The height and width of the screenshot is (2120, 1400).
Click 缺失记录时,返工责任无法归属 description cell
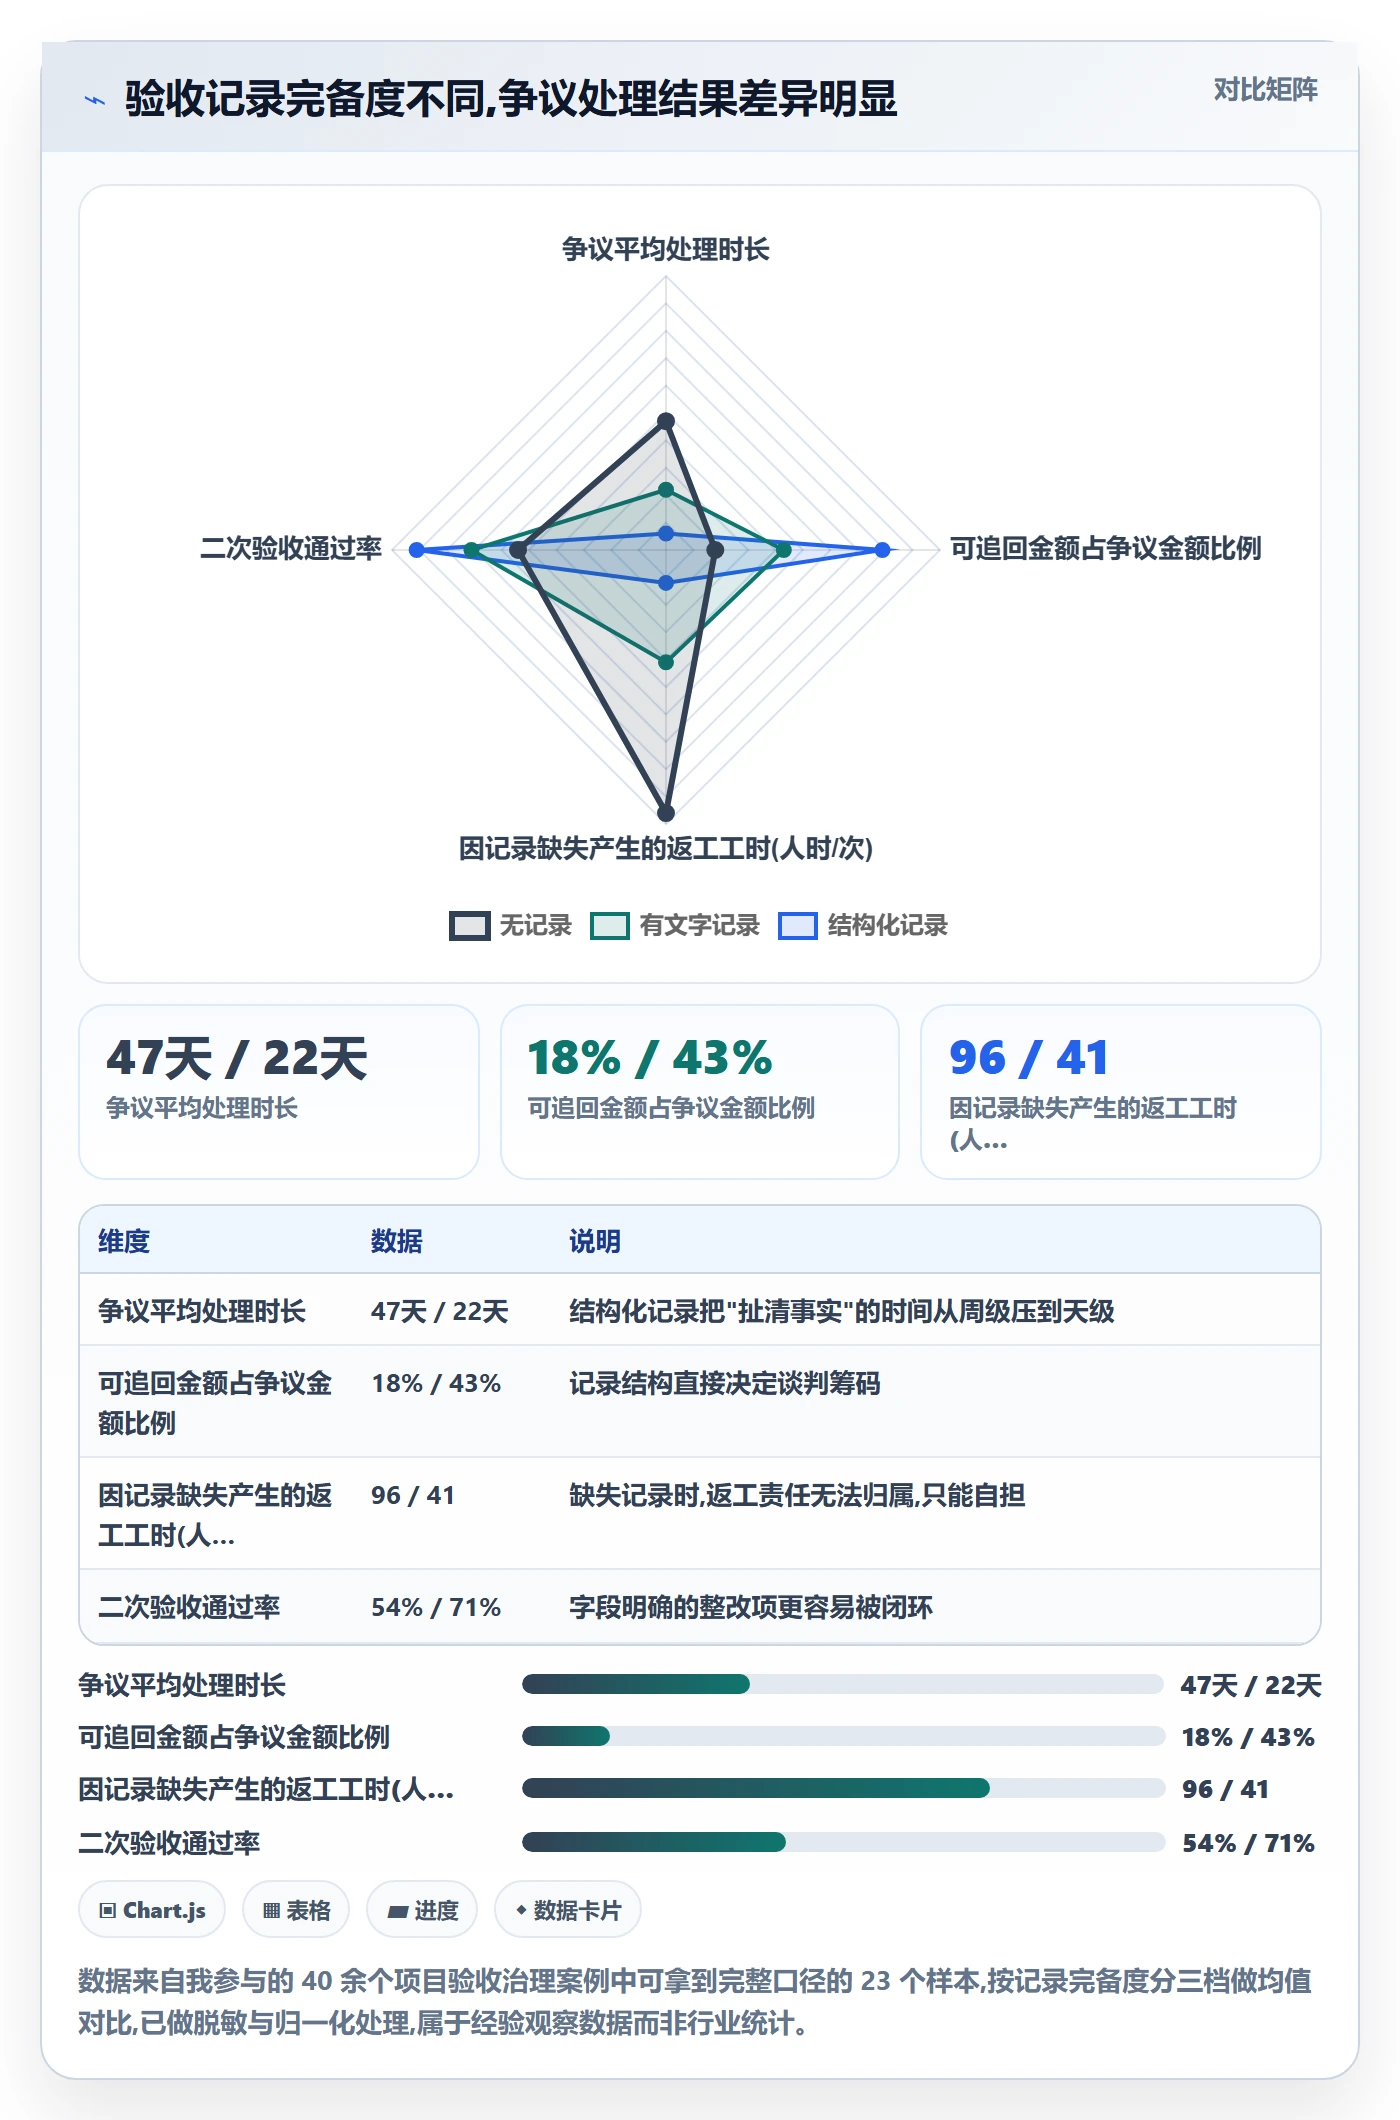pyautogui.click(x=797, y=1495)
